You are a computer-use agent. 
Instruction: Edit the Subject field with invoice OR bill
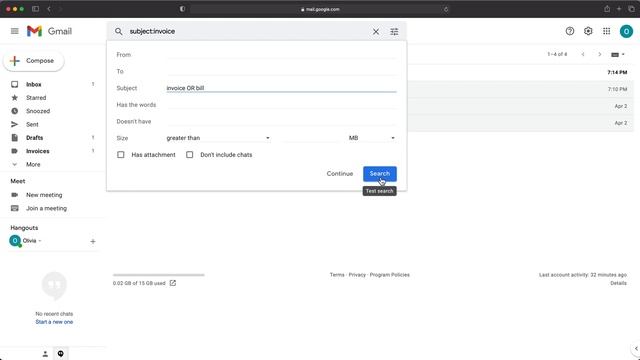(x=281, y=88)
